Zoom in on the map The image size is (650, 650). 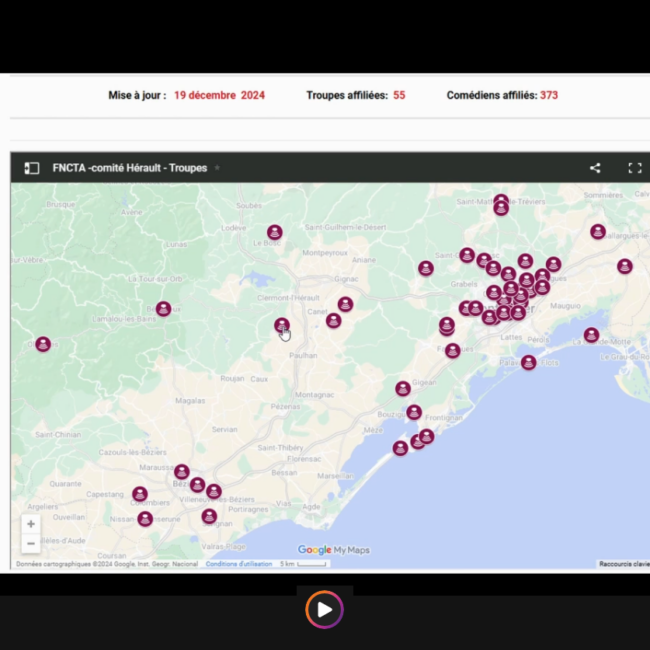(x=31, y=524)
